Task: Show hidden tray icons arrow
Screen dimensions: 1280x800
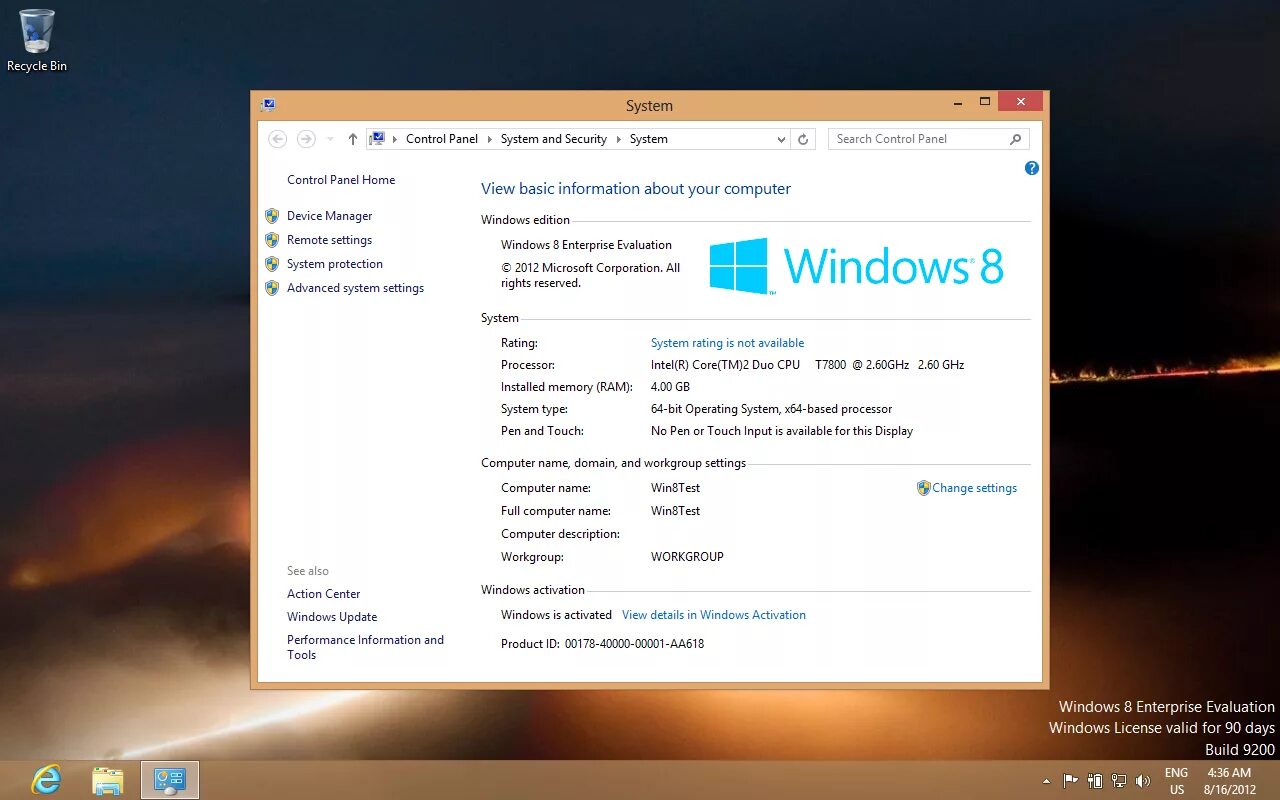Action: [x=1046, y=781]
